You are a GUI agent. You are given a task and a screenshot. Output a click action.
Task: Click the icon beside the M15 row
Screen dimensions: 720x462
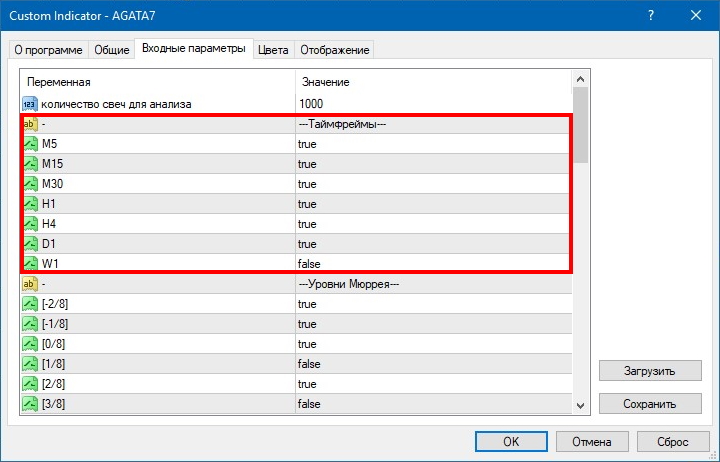click(30, 164)
